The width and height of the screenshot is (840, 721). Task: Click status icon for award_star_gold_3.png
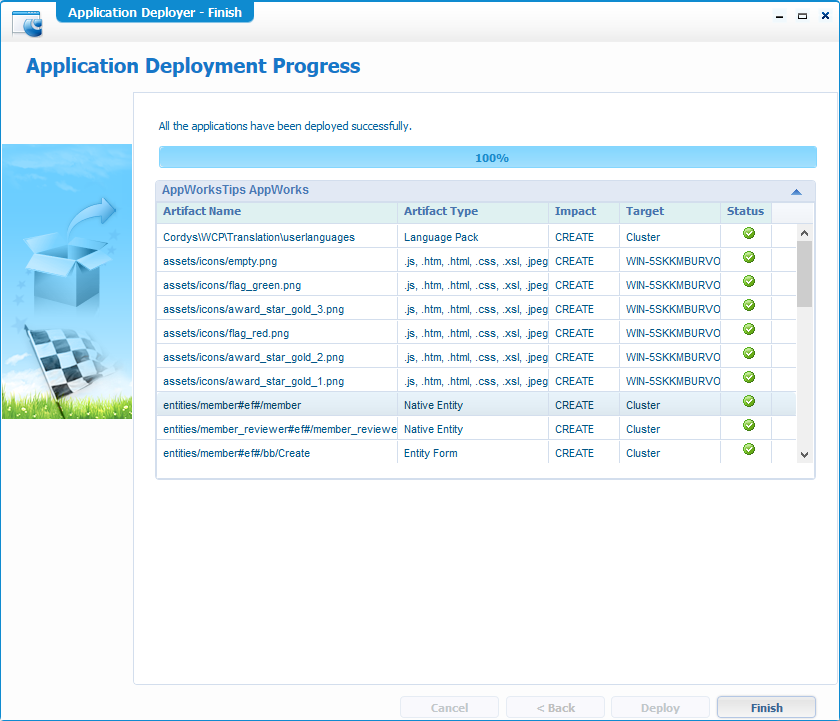click(x=749, y=306)
